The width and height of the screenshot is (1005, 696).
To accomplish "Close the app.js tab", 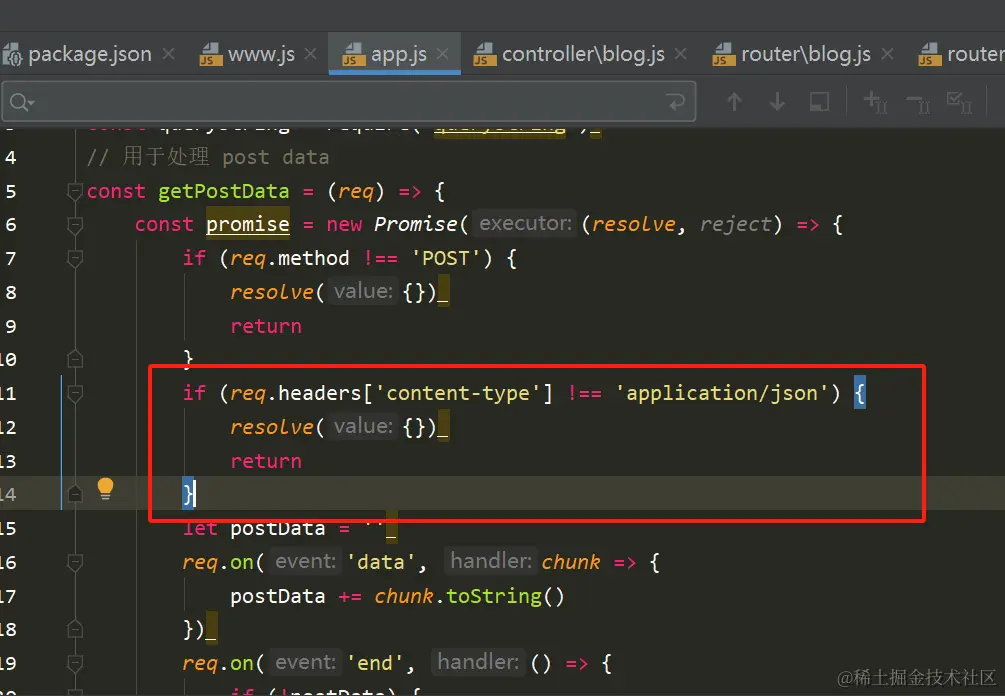I will (442, 54).
